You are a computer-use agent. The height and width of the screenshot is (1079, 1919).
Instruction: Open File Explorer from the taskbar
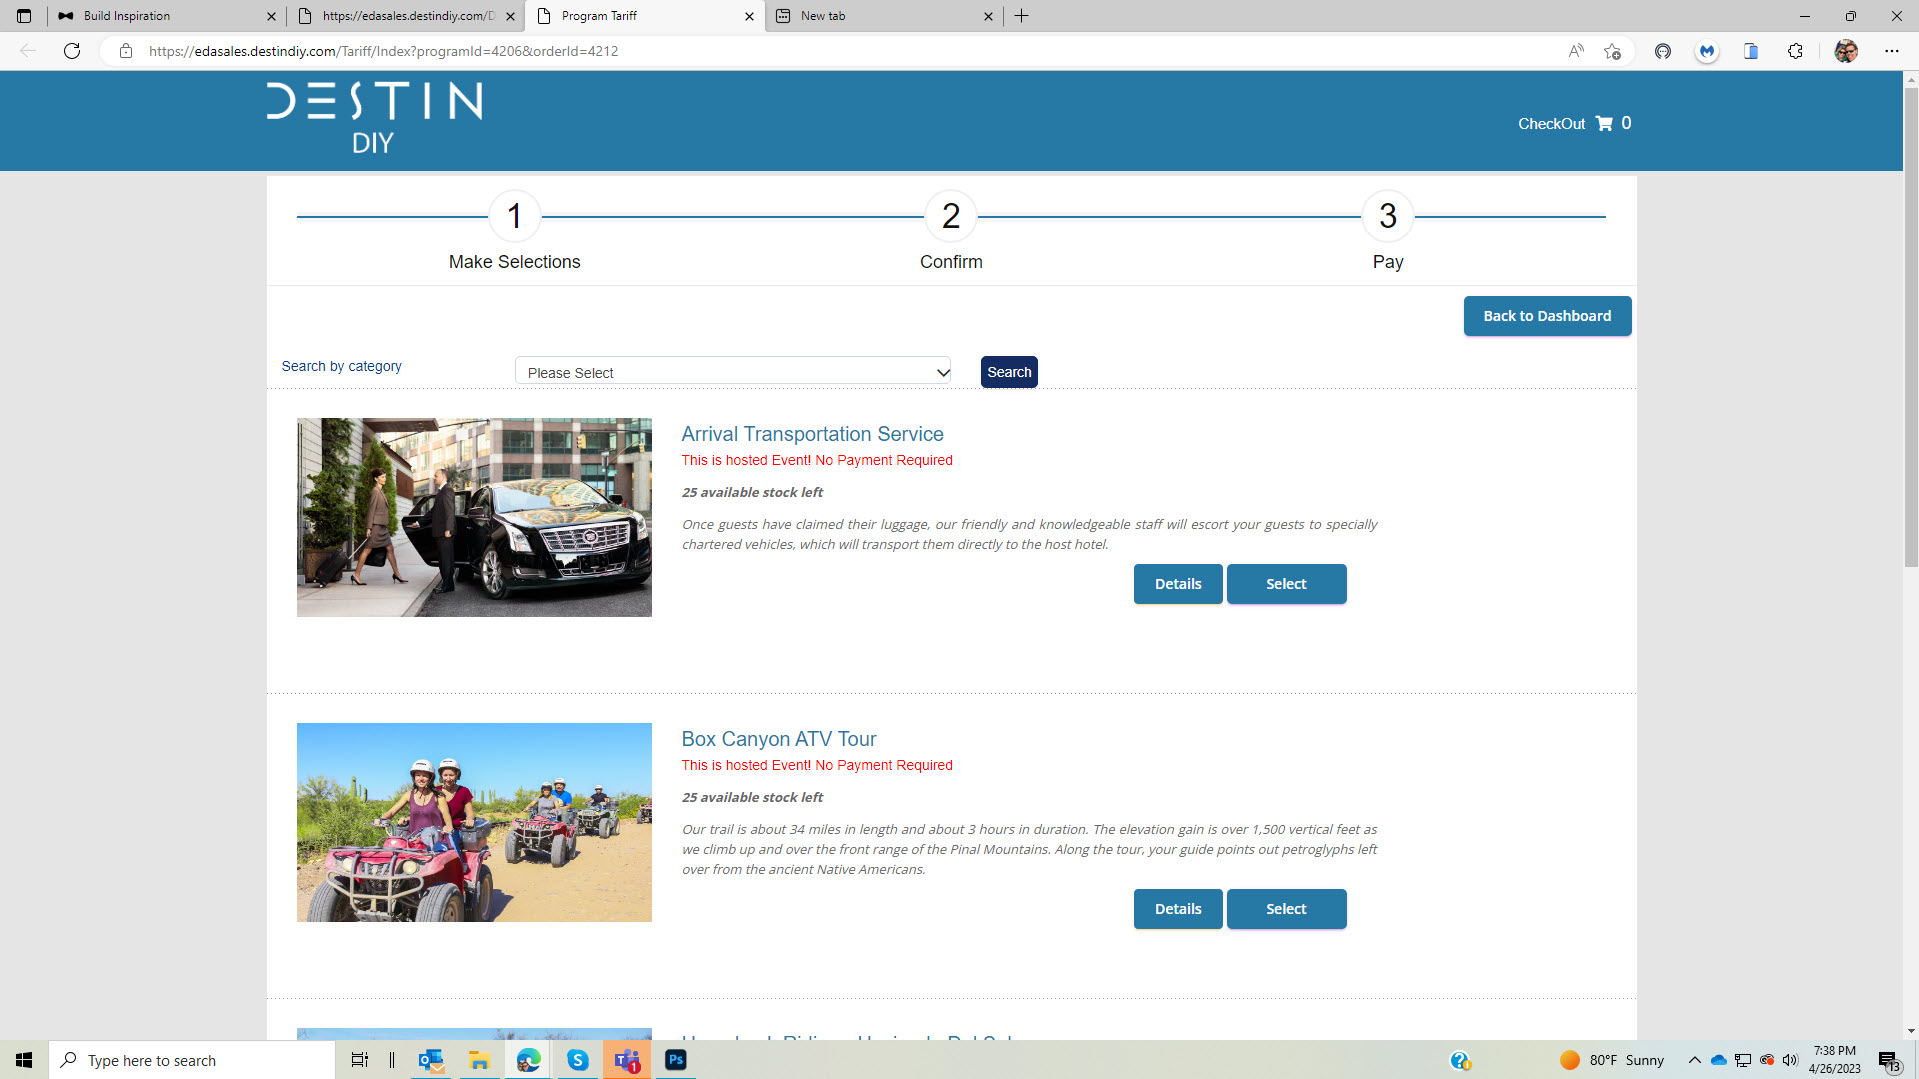click(479, 1060)
